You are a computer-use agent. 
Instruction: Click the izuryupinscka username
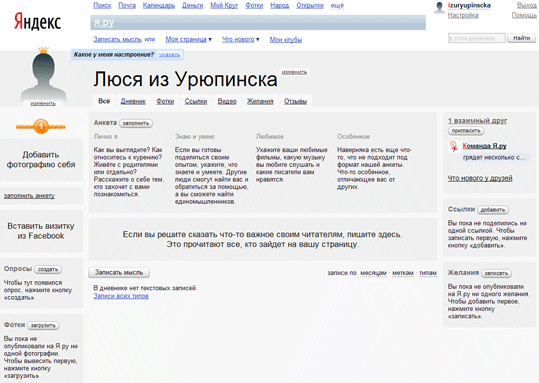pyautogui.click(x=469, y=5)
